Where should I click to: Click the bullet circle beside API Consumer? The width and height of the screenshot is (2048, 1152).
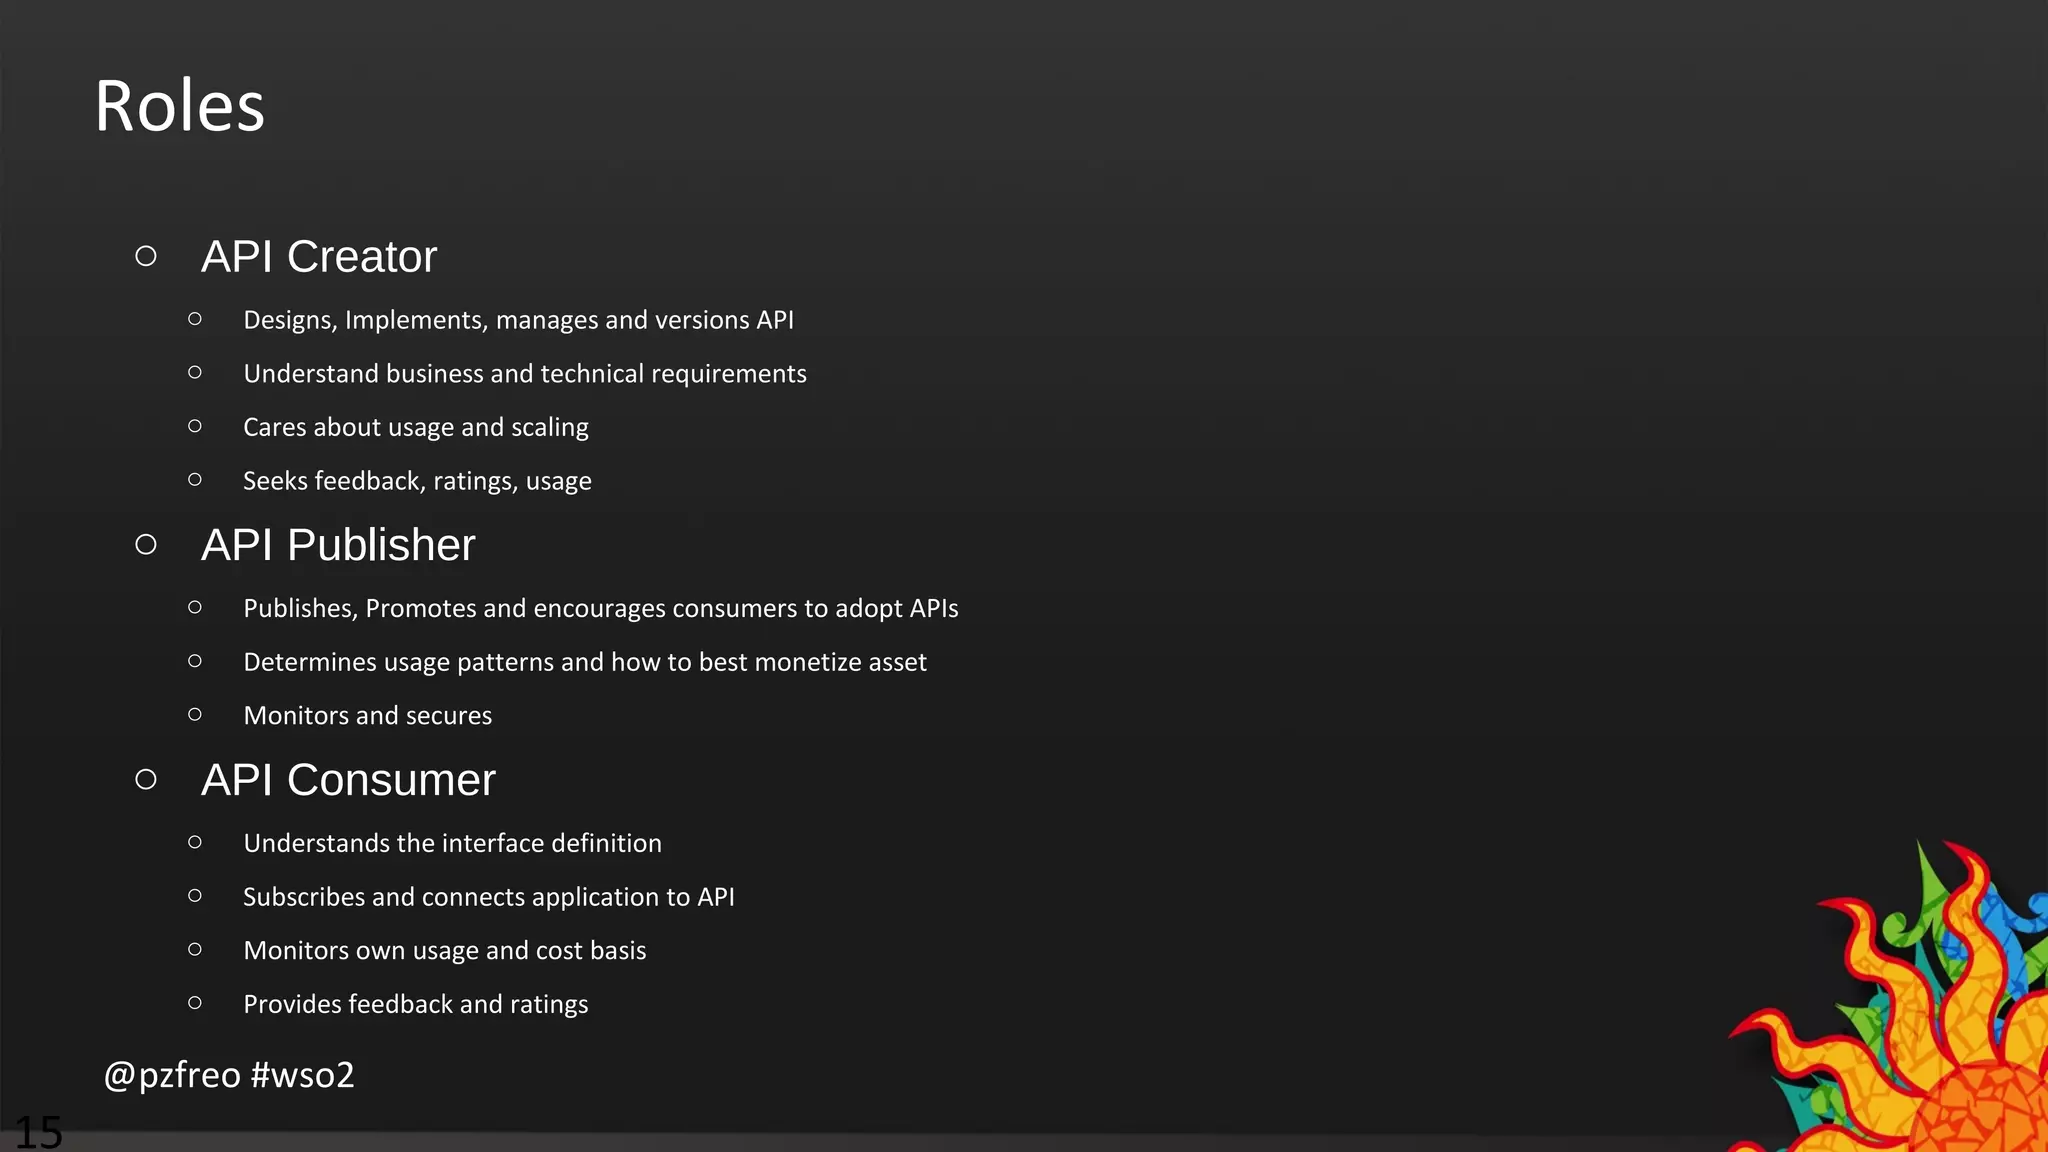(146, 780)
